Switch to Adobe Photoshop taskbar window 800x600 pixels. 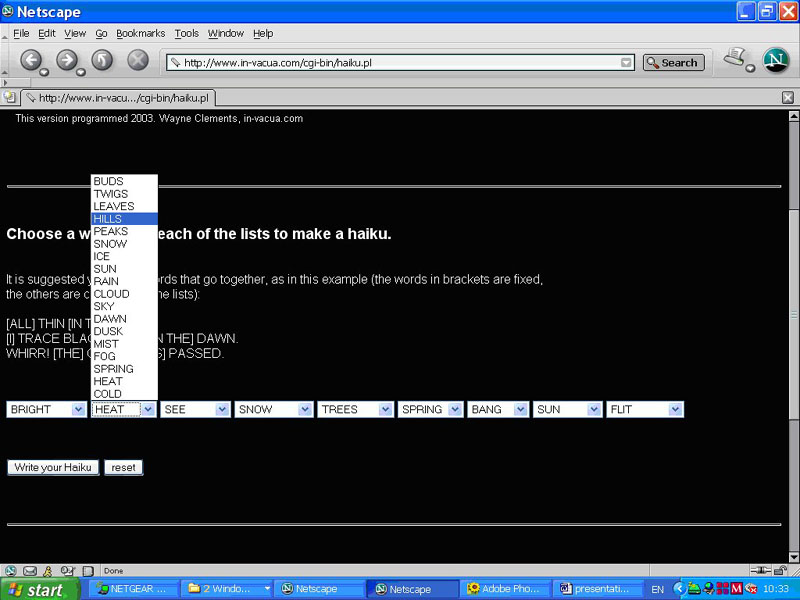[x=505, y=589]
